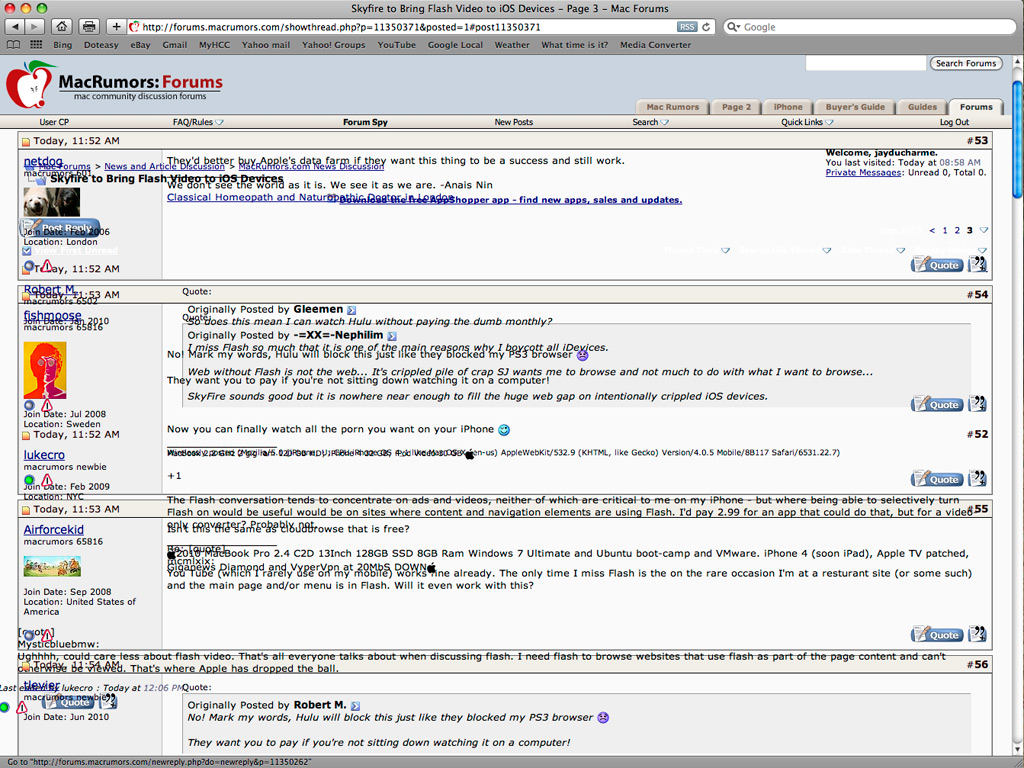Reload the page using the circular arrow
1024x768 pixels.
[x=706, y=27]
